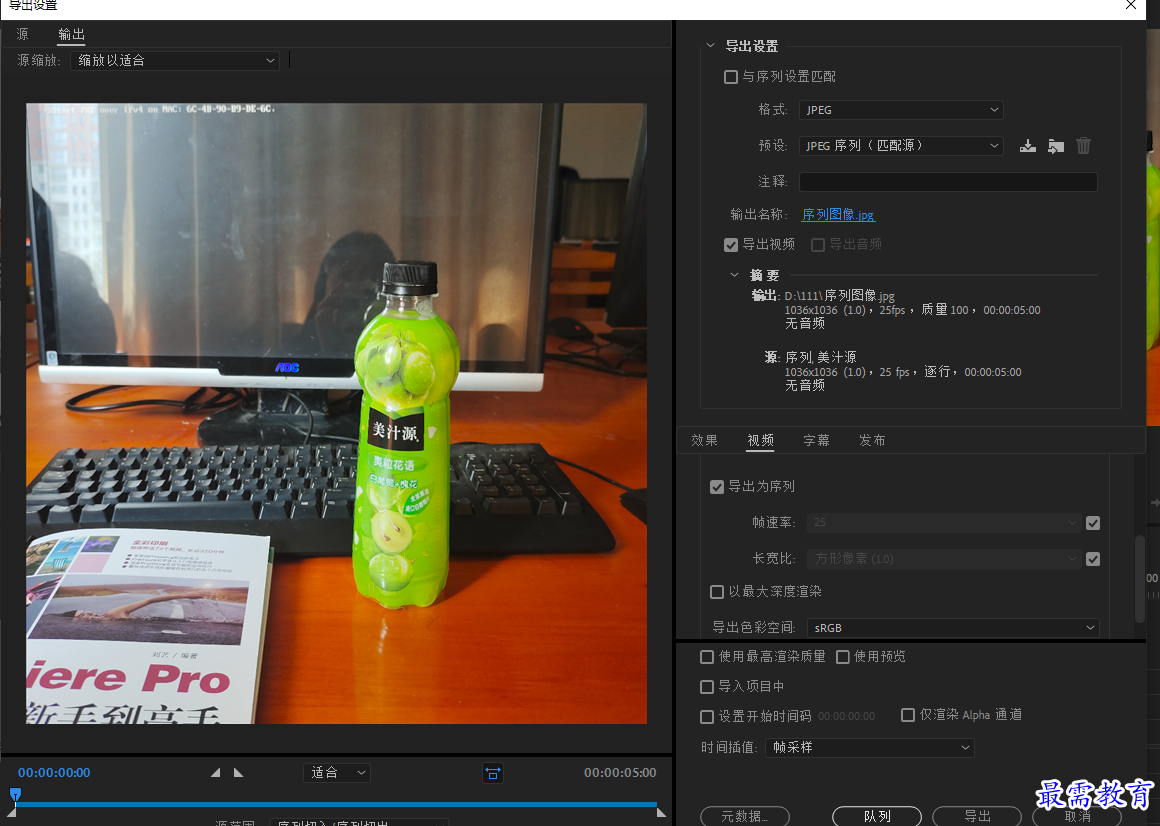Collapse the export settings section
The width and height of the screenshot is (1160, 826).
point(710,46)
